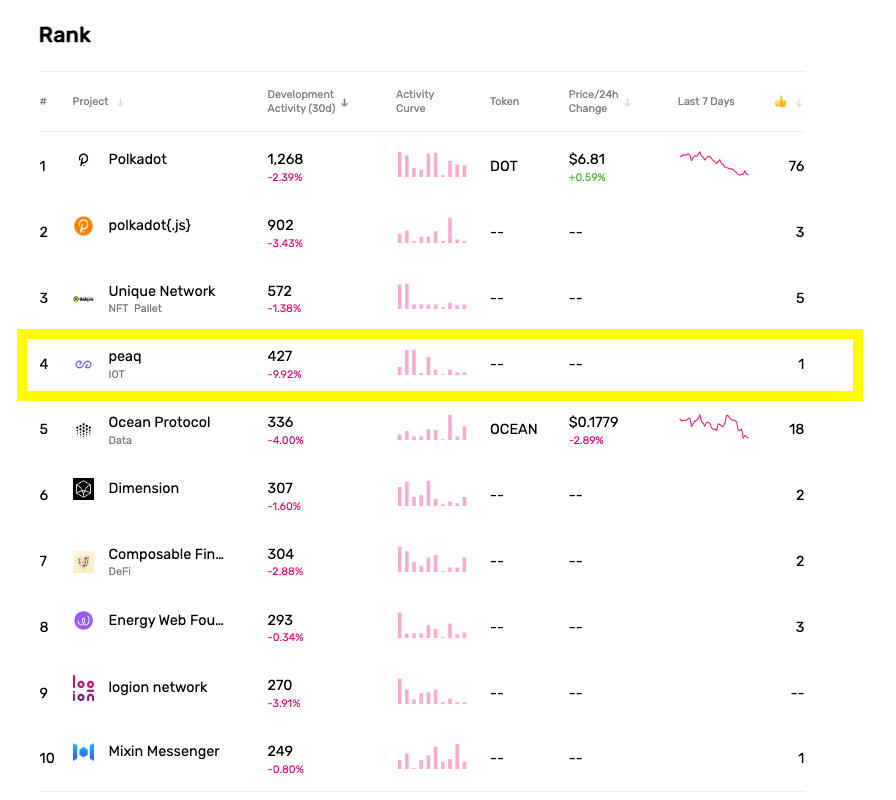Open the Unique Network project link
This screenshot has width=896, height=800.
click(x=162, y=291)
